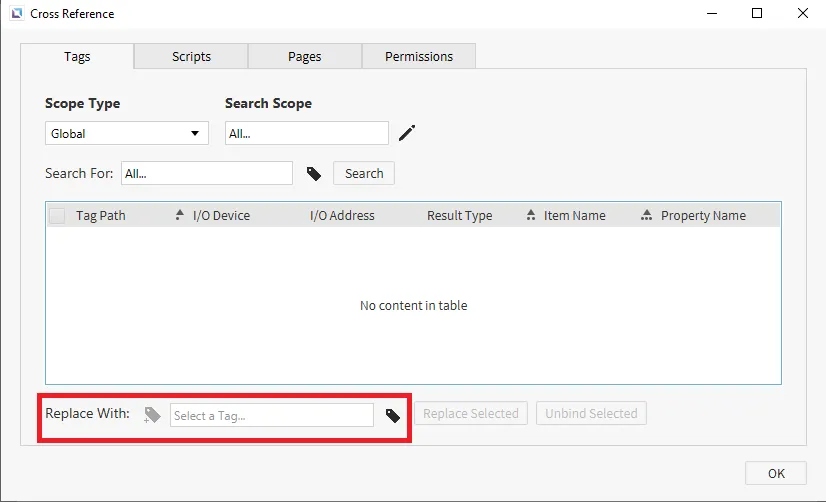This screenshot has height=502, width=826.
Task: Click the pencil icon beside Search Scope
Action: [x=407, y=133]
